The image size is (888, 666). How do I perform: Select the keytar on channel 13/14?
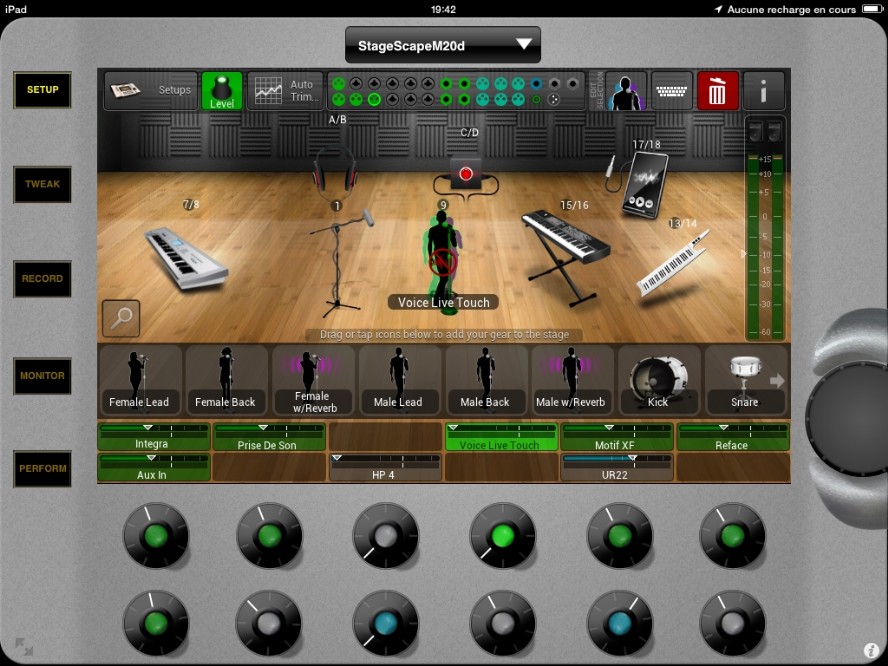pyautogui.click(x=673, y=262)
